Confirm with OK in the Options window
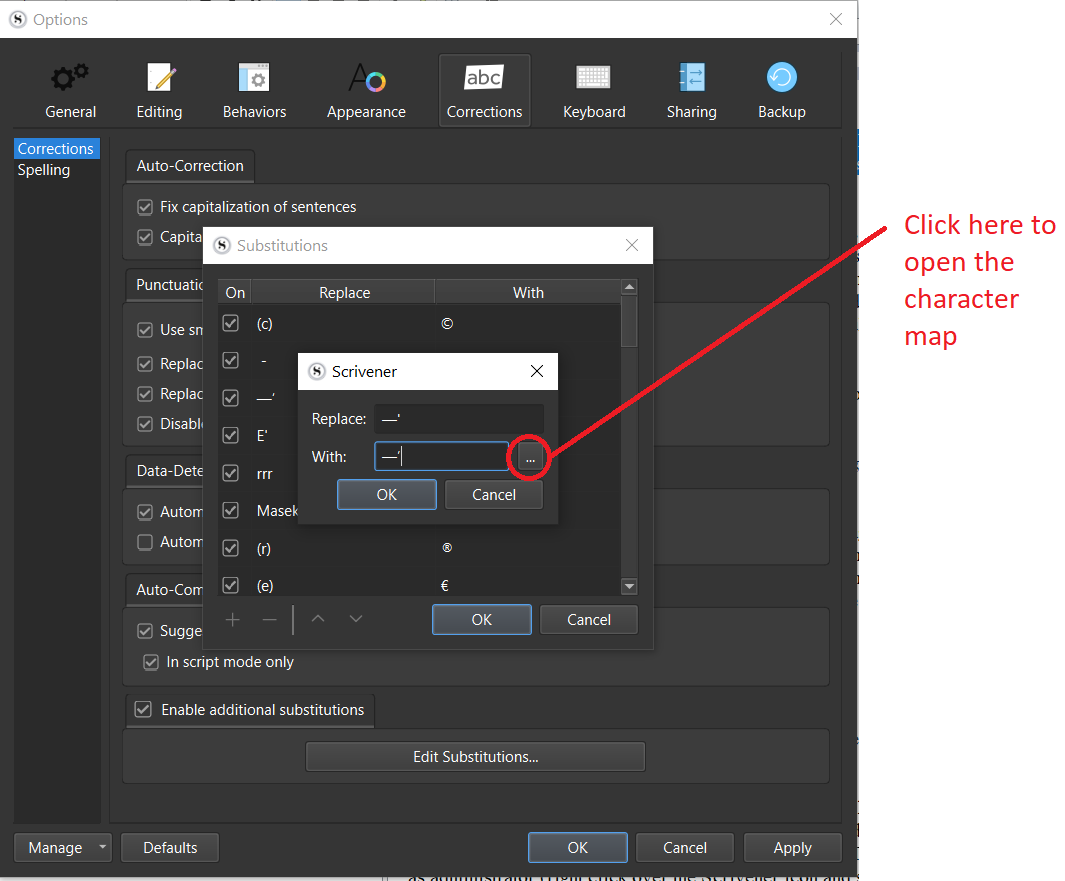1065x881 pixels. pos(577,848)
